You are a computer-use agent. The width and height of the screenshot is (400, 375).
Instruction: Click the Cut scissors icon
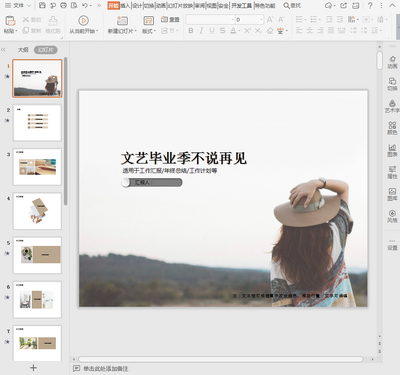tap(26, 20)
